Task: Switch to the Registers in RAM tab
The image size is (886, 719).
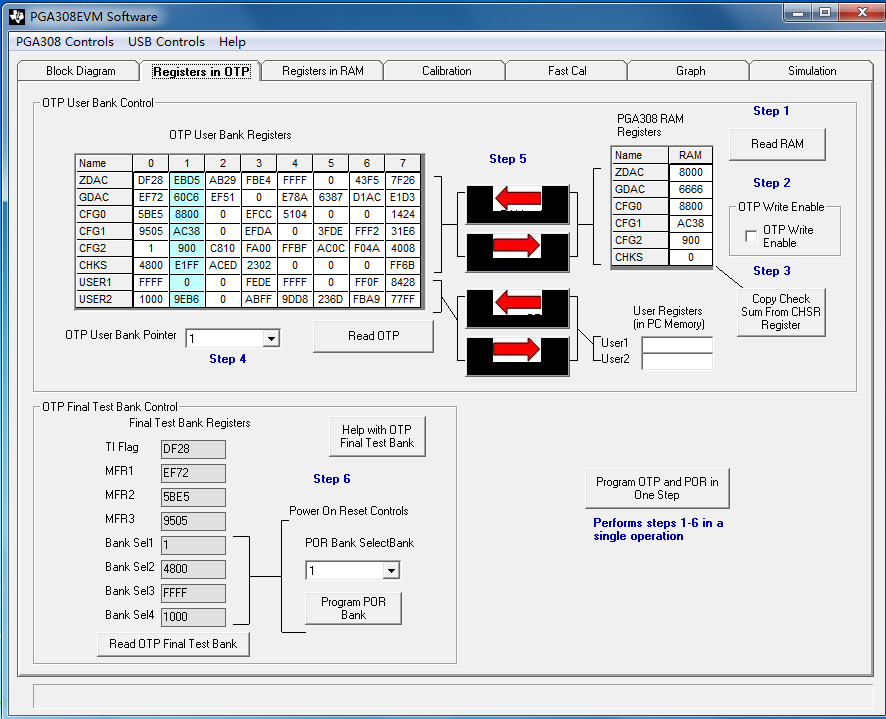Action: pyautogui.click(x=322, y=71)
